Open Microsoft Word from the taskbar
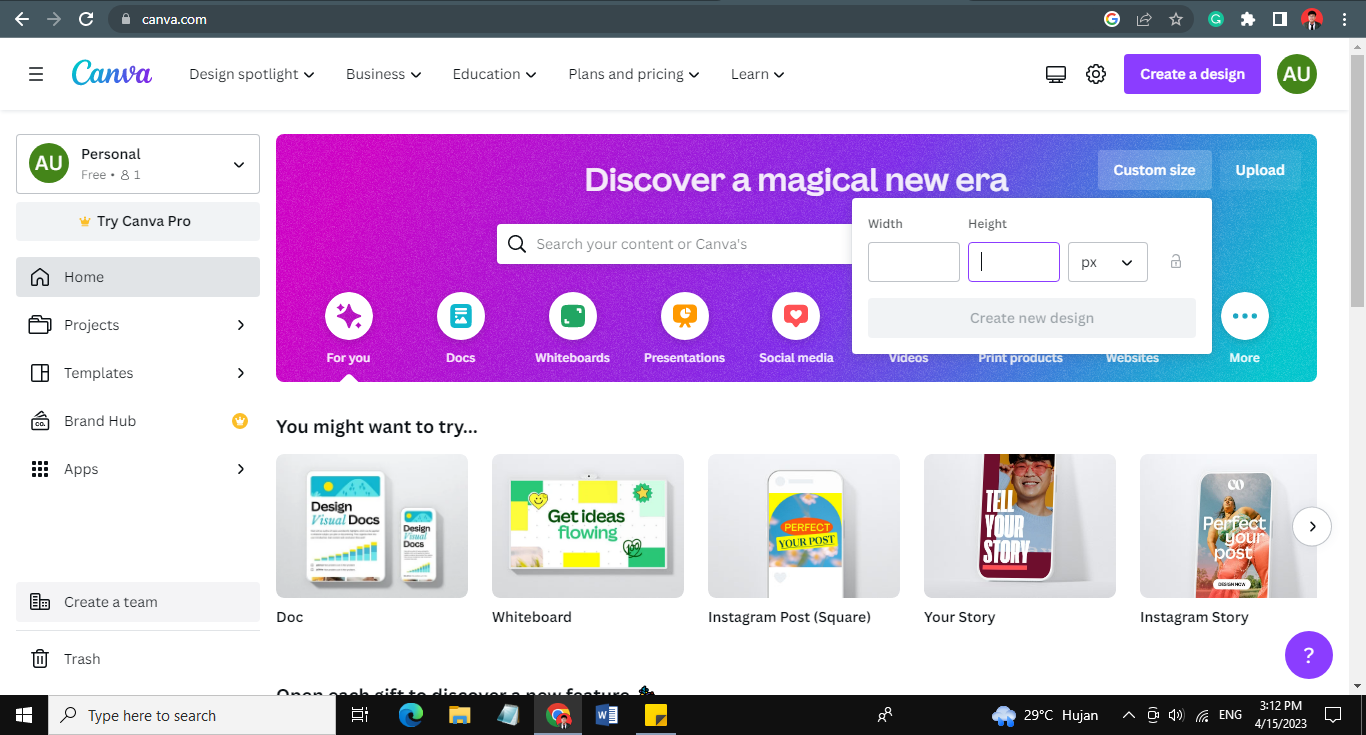Image resolution: width=1366 pixels, height=735 pixels. click(607, 715)
